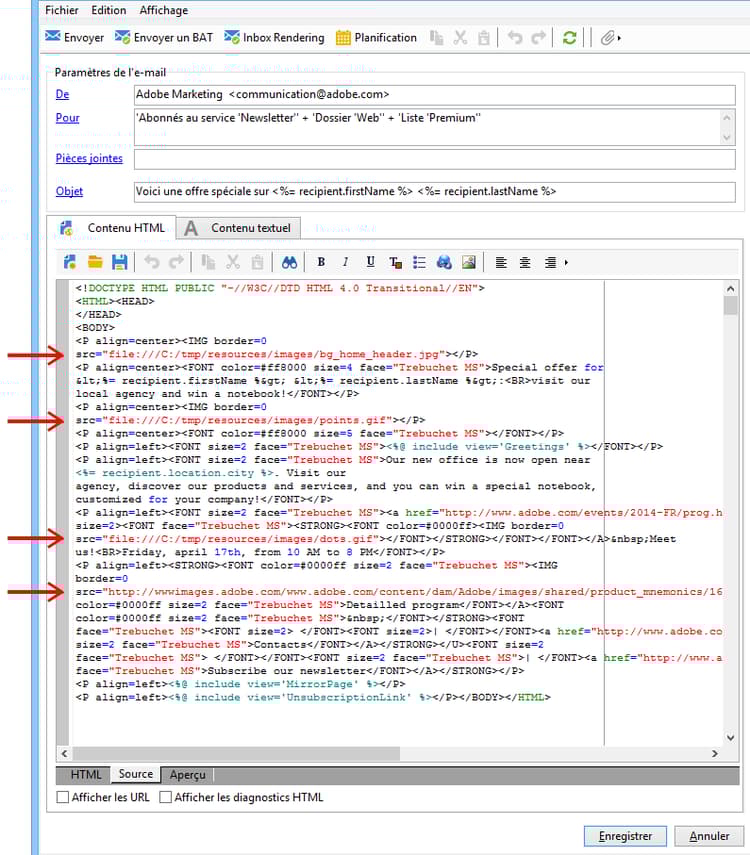Click code editor horizontal scroll left arrow
The image size is (750, 855).
click(x=64, y=754)
